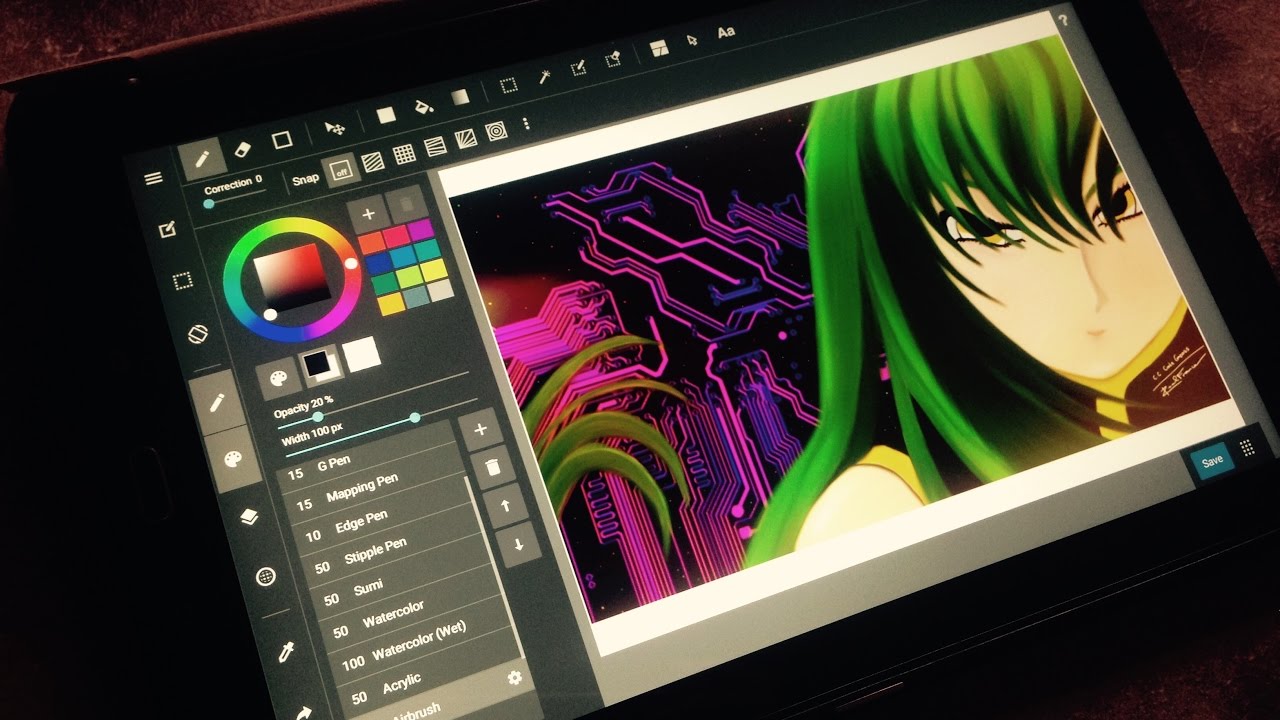Tap the rotate canvas icon in sidebar
Viewport: 1280px width, 720px height.
point(199,333)
